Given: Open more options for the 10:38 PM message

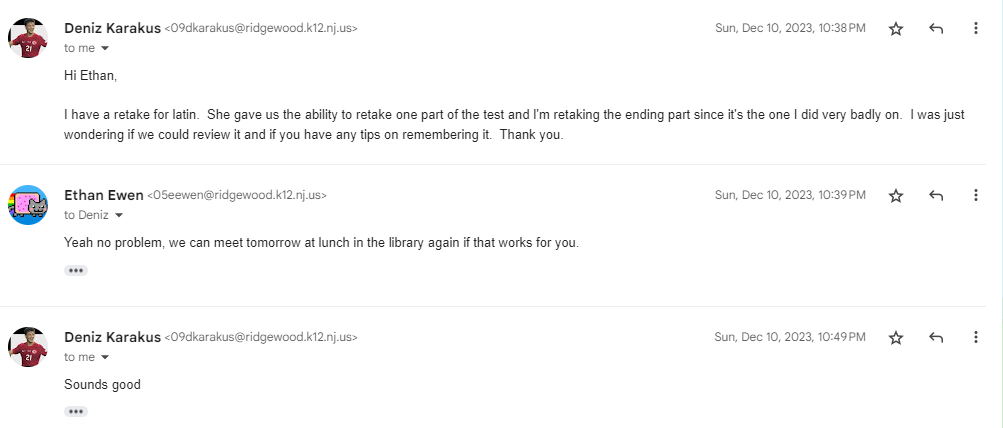Looking at the screenshot, I should coord(975,29).
